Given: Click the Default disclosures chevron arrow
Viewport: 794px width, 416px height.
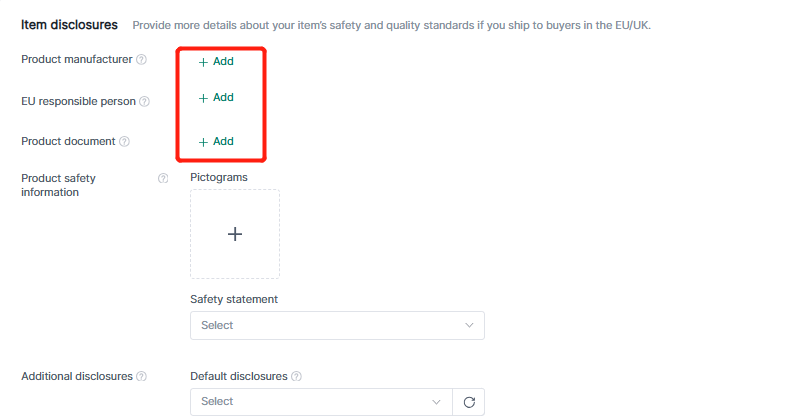Looking at the screenshot, I should tap(436, 402).
